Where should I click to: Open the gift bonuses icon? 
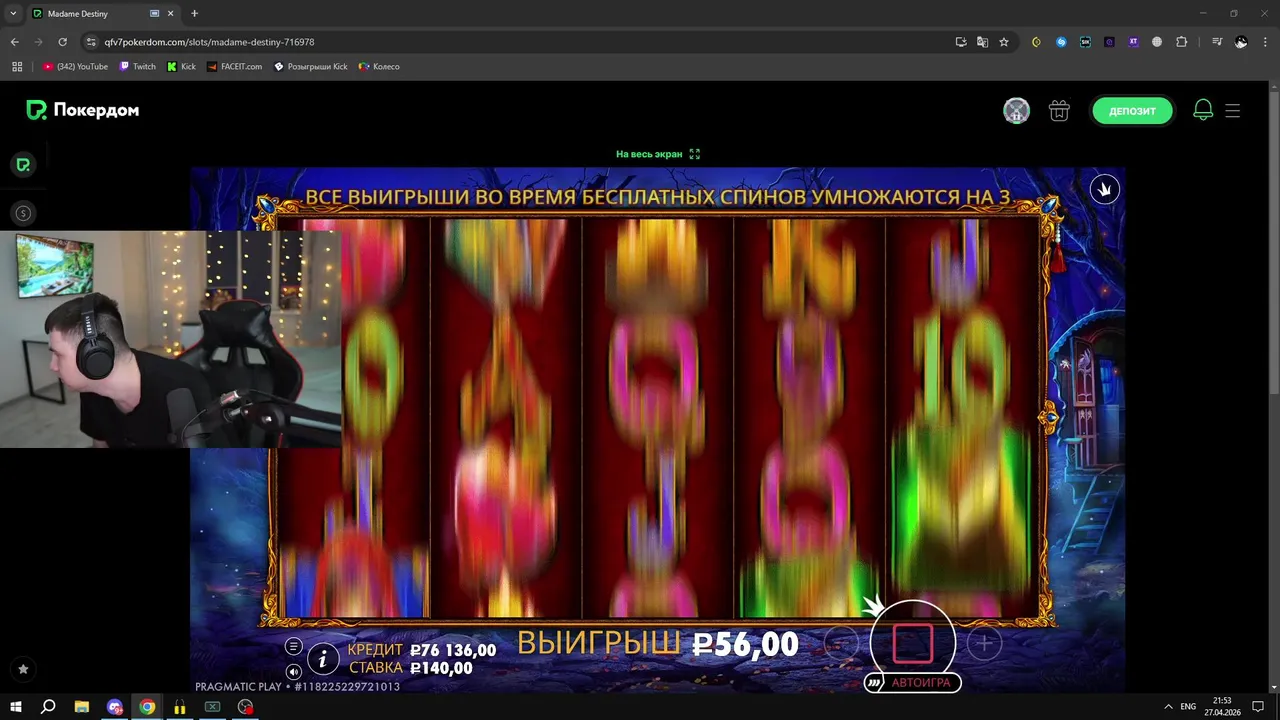pos(1059,111)
